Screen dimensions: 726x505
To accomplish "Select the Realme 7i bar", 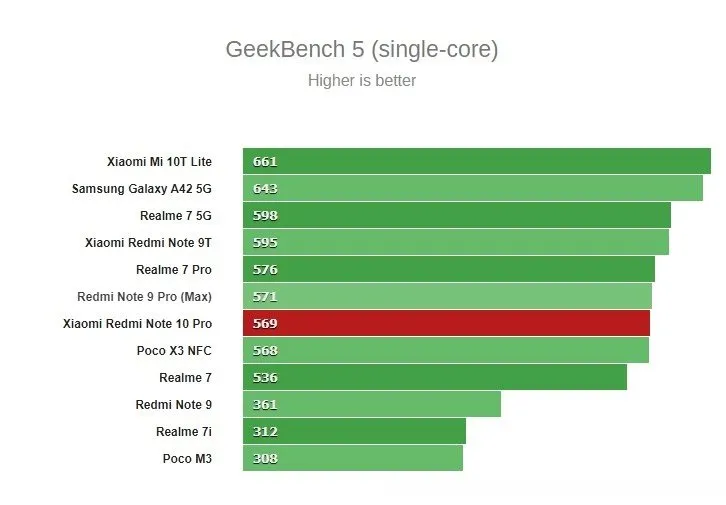I will click(x=354, y=431).
